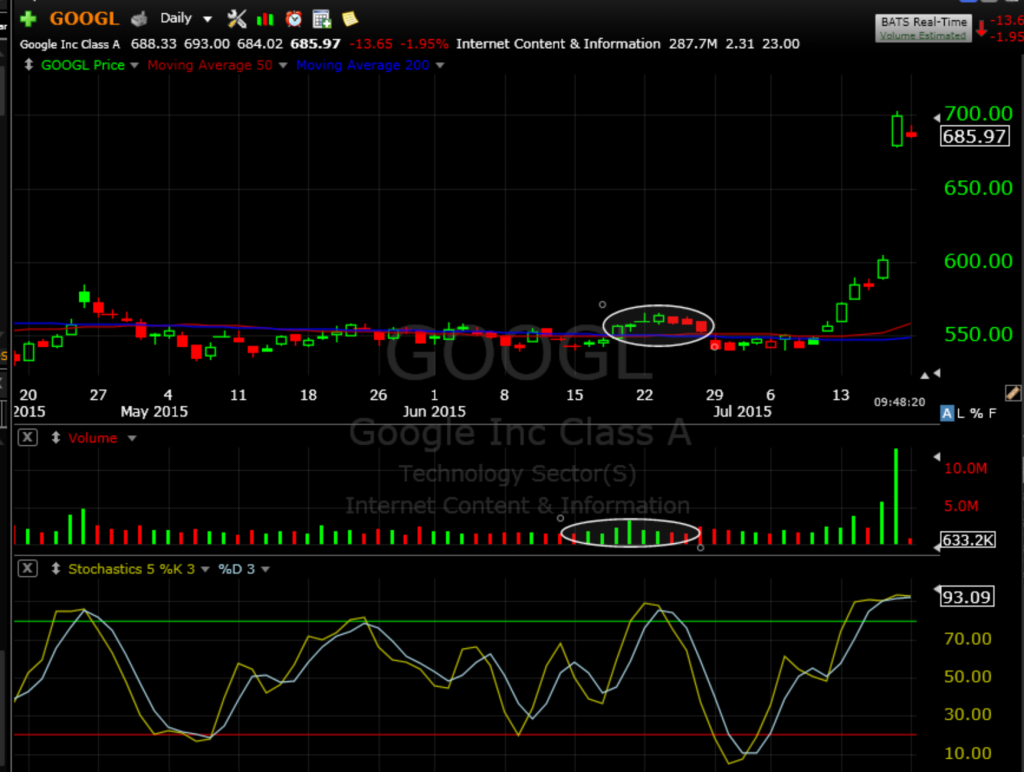Toggle the F scale option
Image resolution: width=1024 pixels, height=772 pixels.
(993, 413)
